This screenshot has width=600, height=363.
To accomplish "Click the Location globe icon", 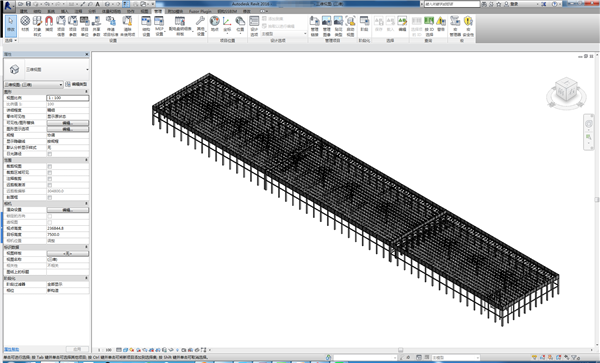I will [215, 24].
